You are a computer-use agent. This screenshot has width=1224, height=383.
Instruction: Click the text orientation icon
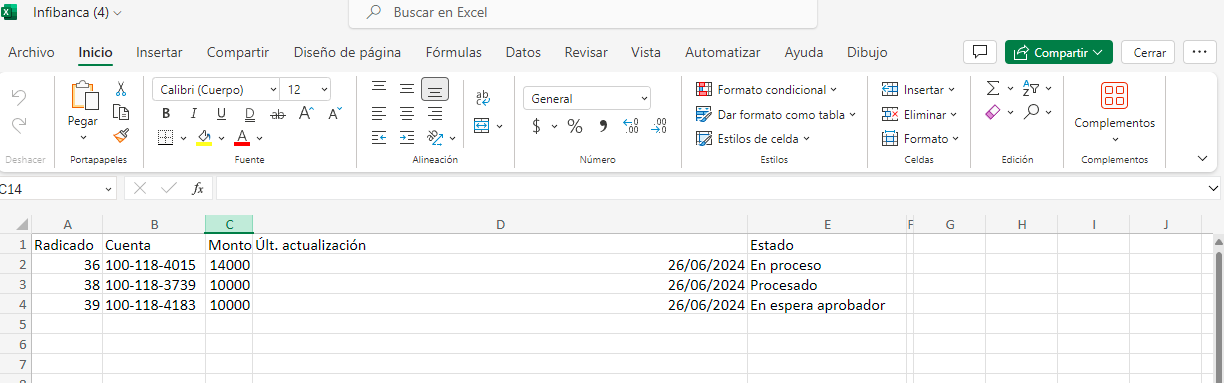(x=434, y=137)
